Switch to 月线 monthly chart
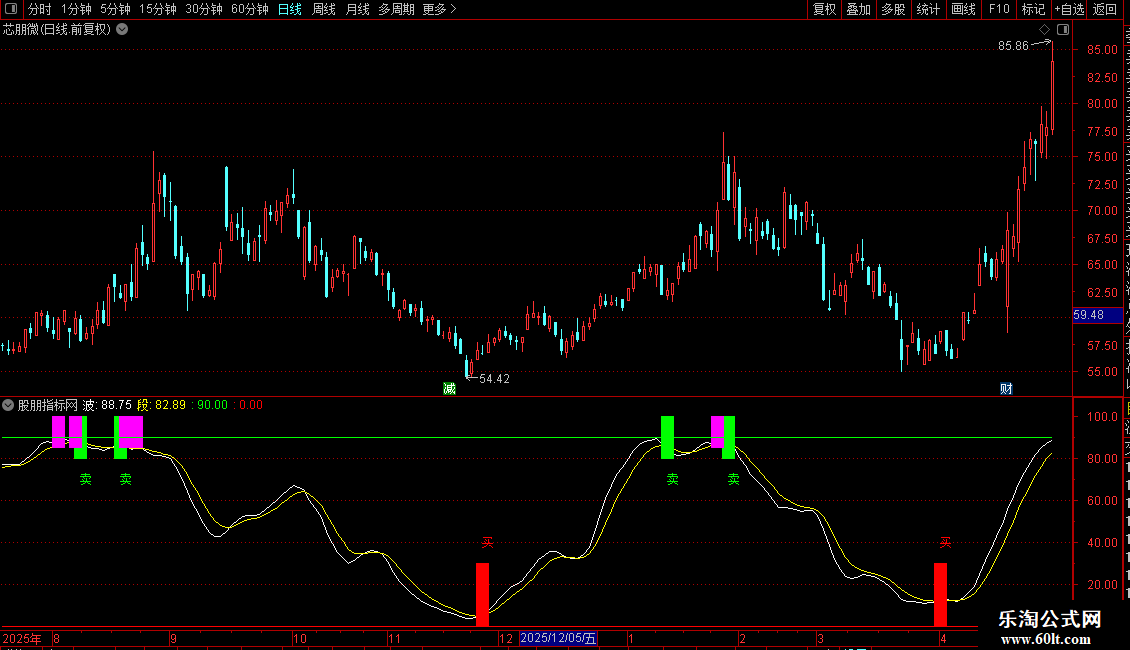The height and width of the screenshot is (650, 1130). (x=357, y=9)
